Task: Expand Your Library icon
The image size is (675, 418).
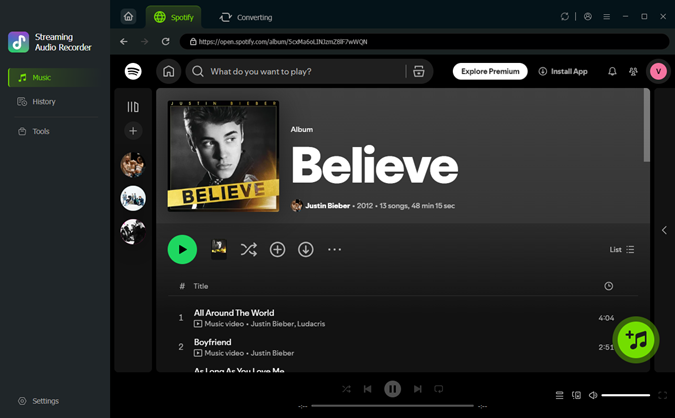Action: [x=133, y=107]
